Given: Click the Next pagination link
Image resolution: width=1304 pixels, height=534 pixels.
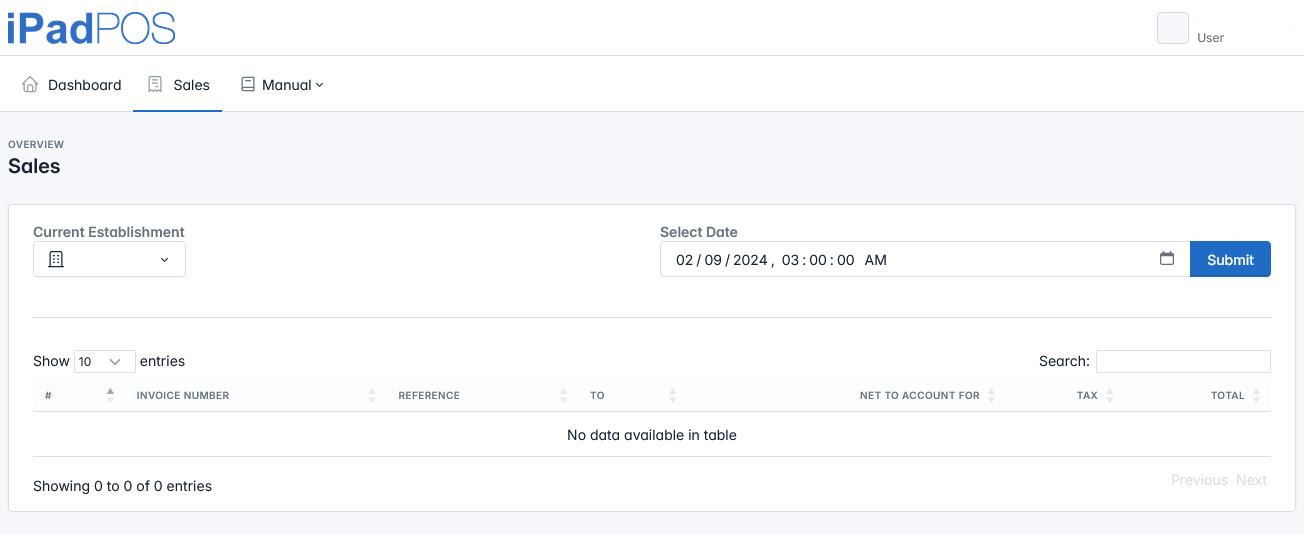Looking at the screenshot, I should coord(1251,480).
